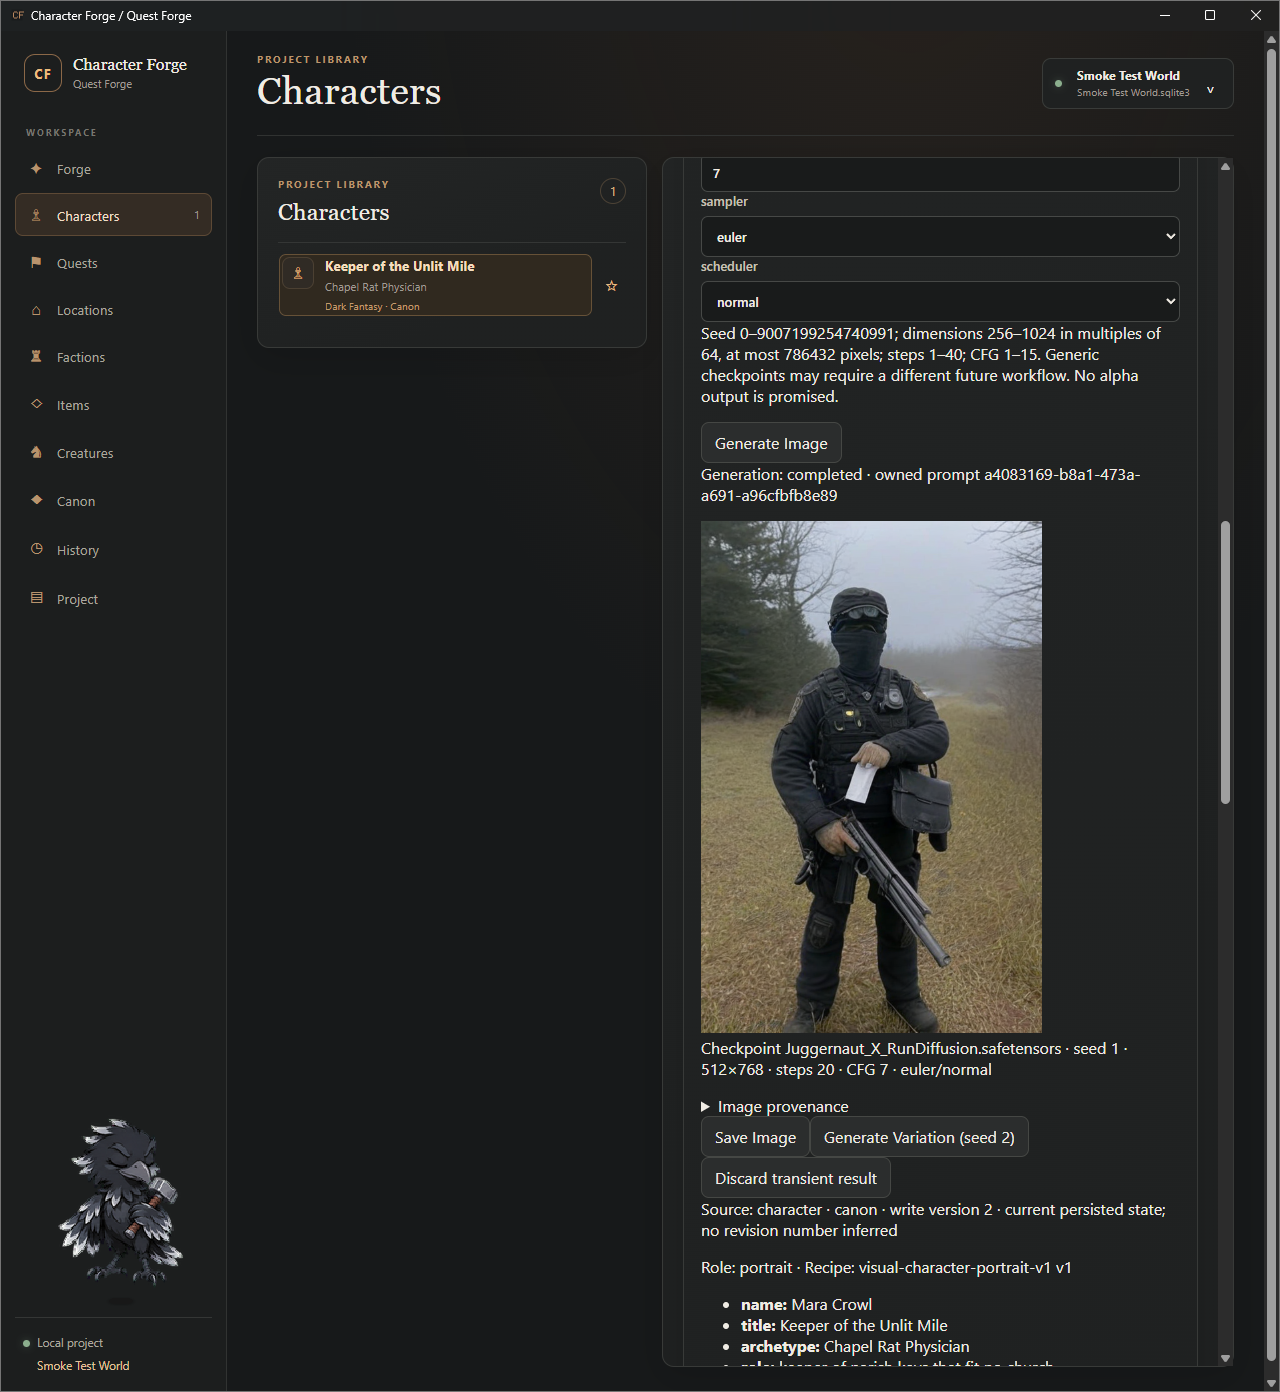Click the Local project status text
Image resolution: width=1280 pixels, height=1392 pixels.
click(70, 1343)
